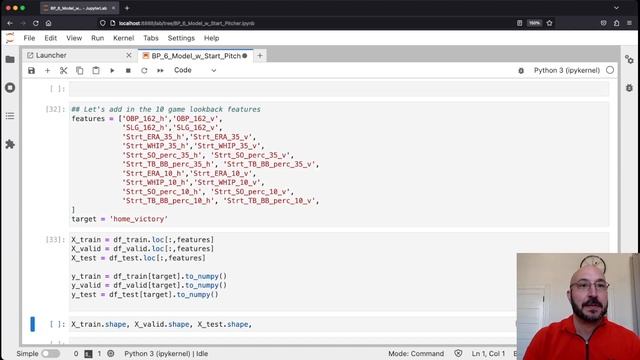Viewport: 640px width, 360px height.
Task: Open Running Terminals and Kernels sidebar
Action: point(10,88)
